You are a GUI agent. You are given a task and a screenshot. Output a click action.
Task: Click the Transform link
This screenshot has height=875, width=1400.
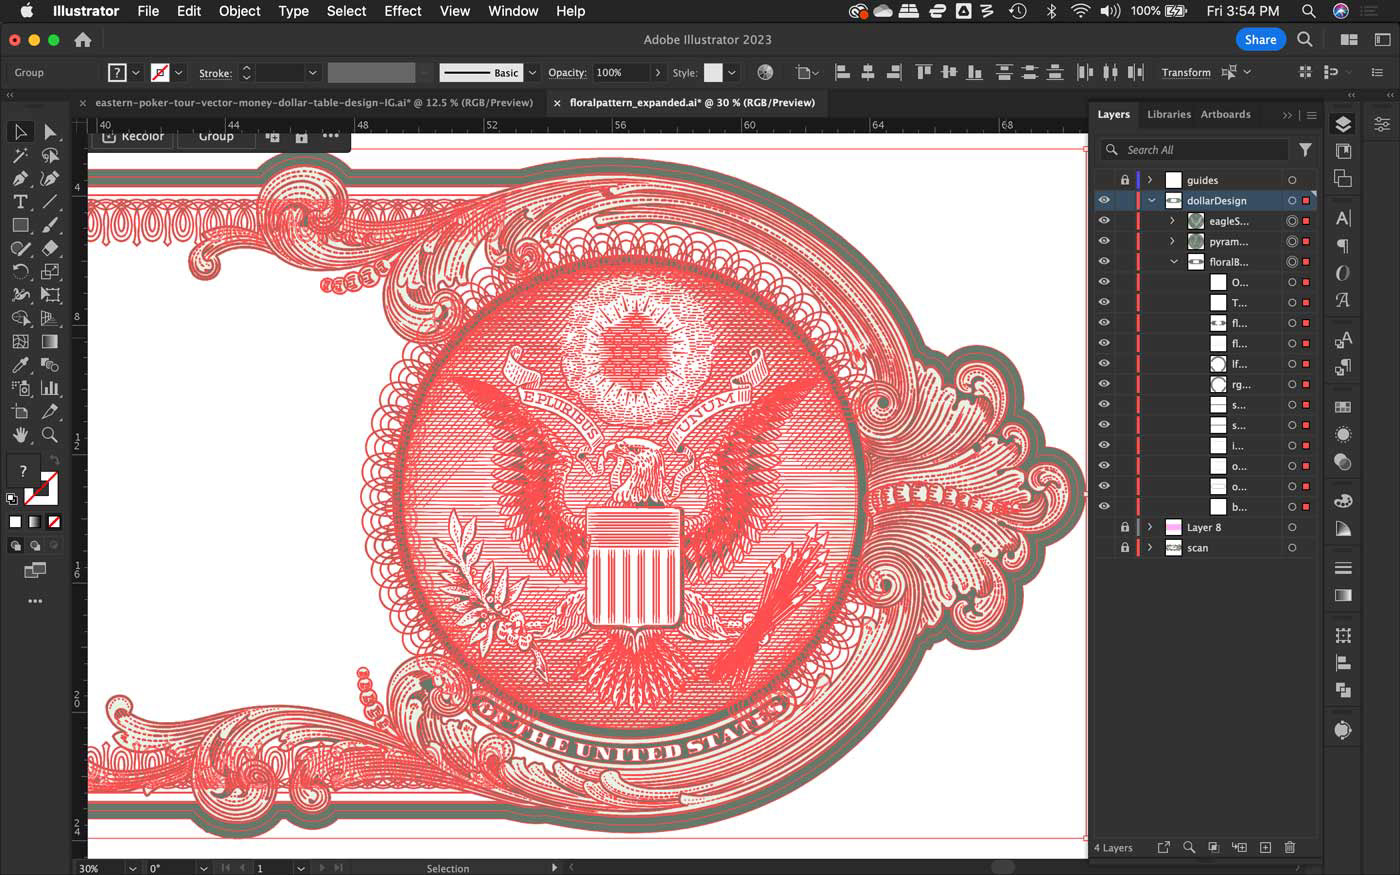tap(1186, 73)
